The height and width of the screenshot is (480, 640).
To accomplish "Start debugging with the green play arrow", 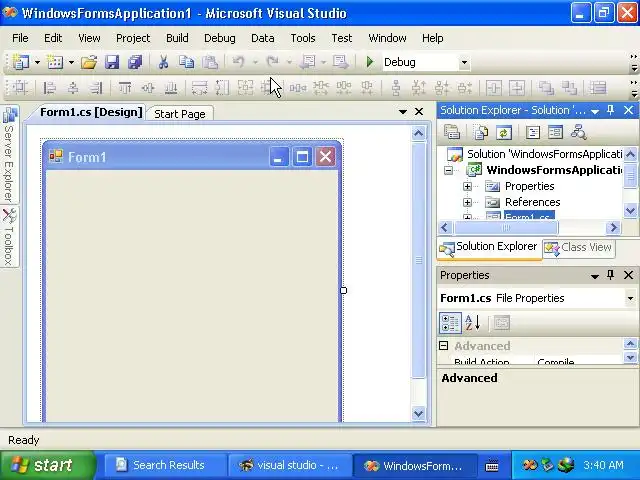I will (370, 62).
